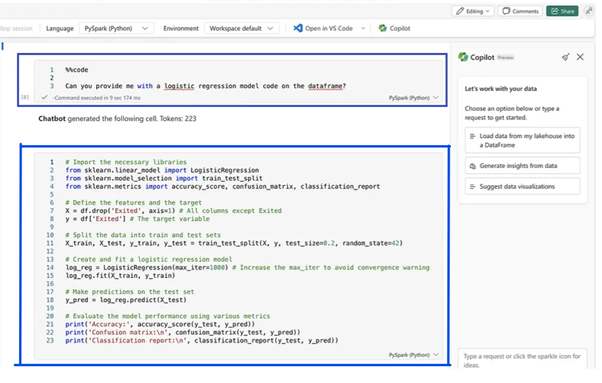This screenshot has width=602, height=383.
Task: Choose Load data from my lakehouse option
Action: [x=523, y=140]
